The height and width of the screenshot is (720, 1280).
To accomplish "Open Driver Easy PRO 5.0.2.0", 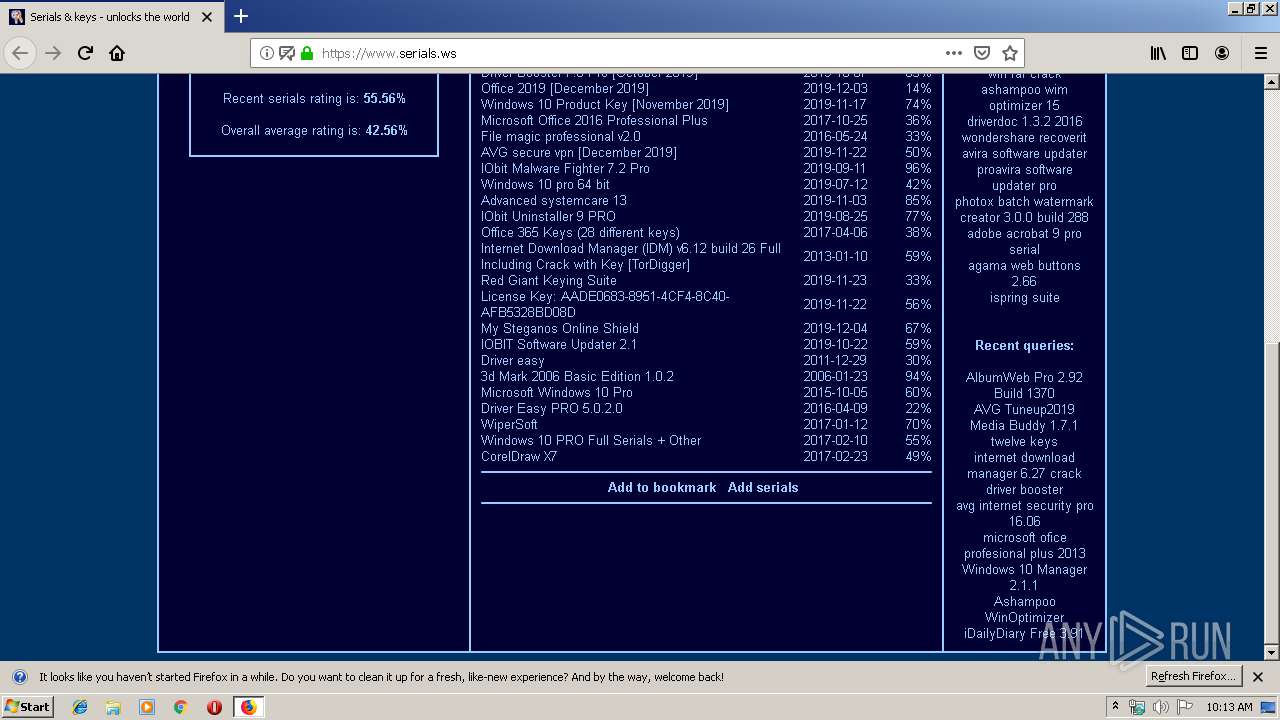I will coord(552,408).
